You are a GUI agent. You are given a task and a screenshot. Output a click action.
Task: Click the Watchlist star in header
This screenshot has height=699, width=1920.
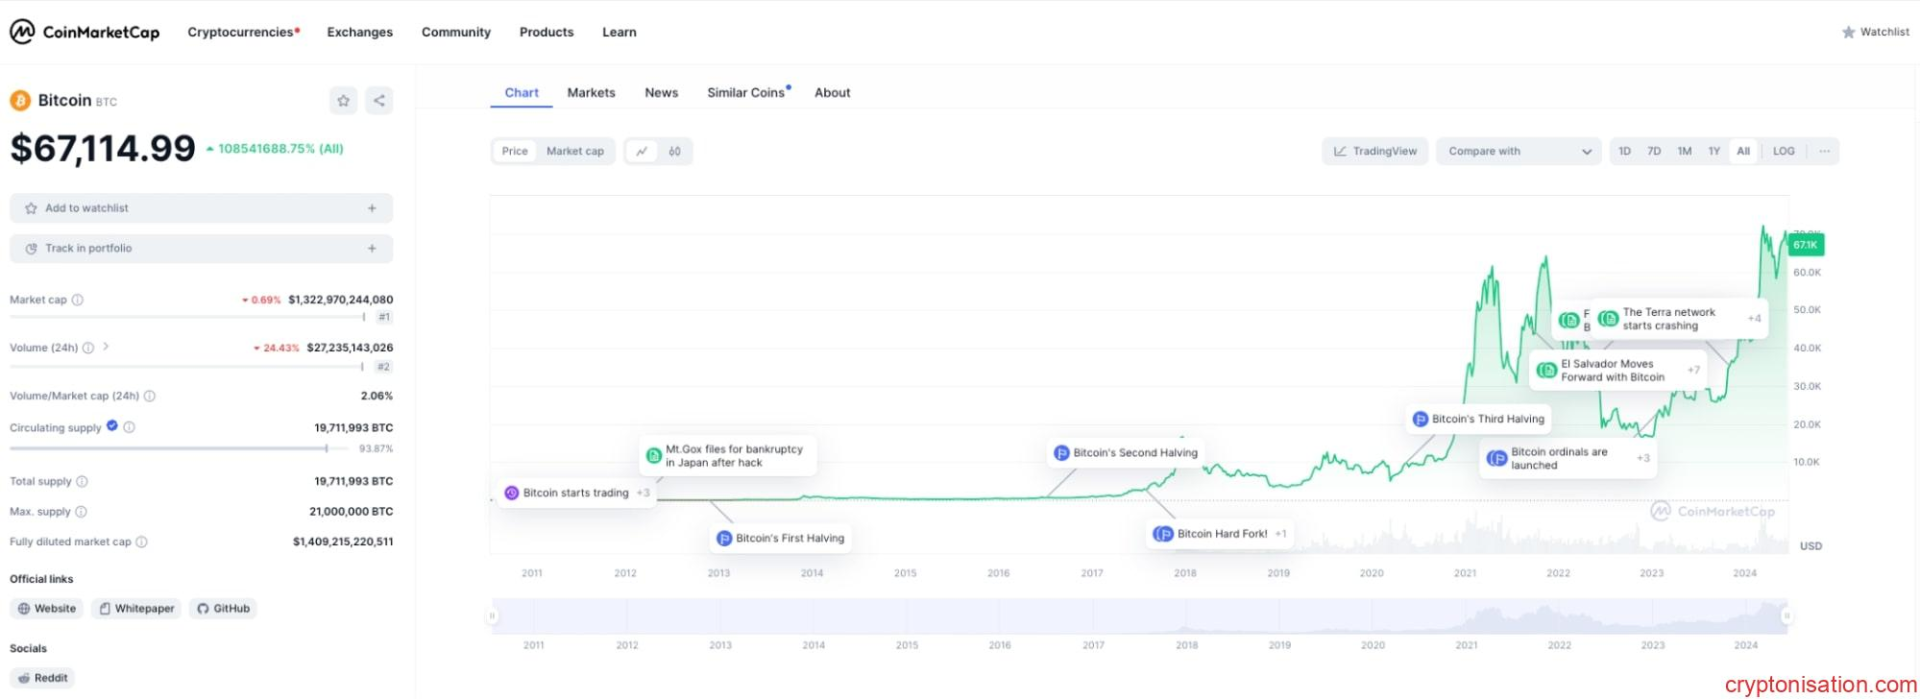click(1848, 32)
